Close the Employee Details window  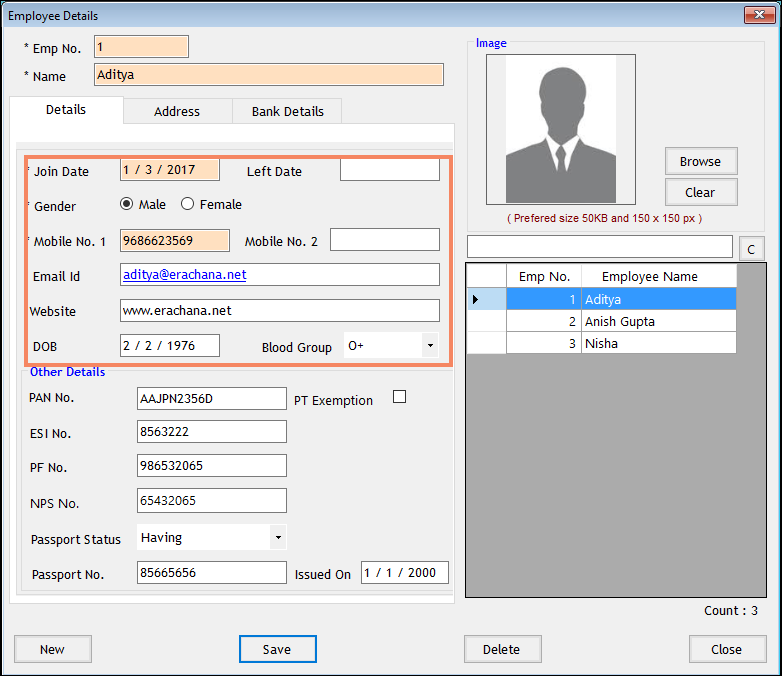coord(759,15)
